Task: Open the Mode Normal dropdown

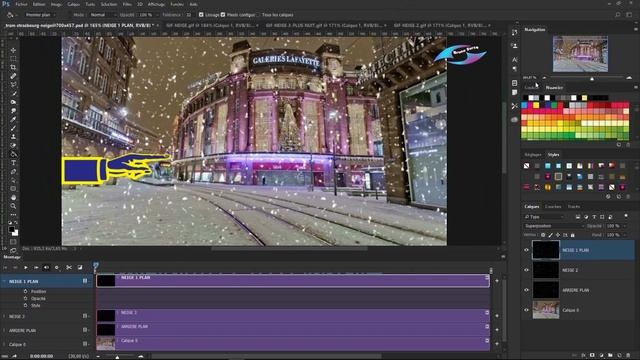Action: coord(102,15)
